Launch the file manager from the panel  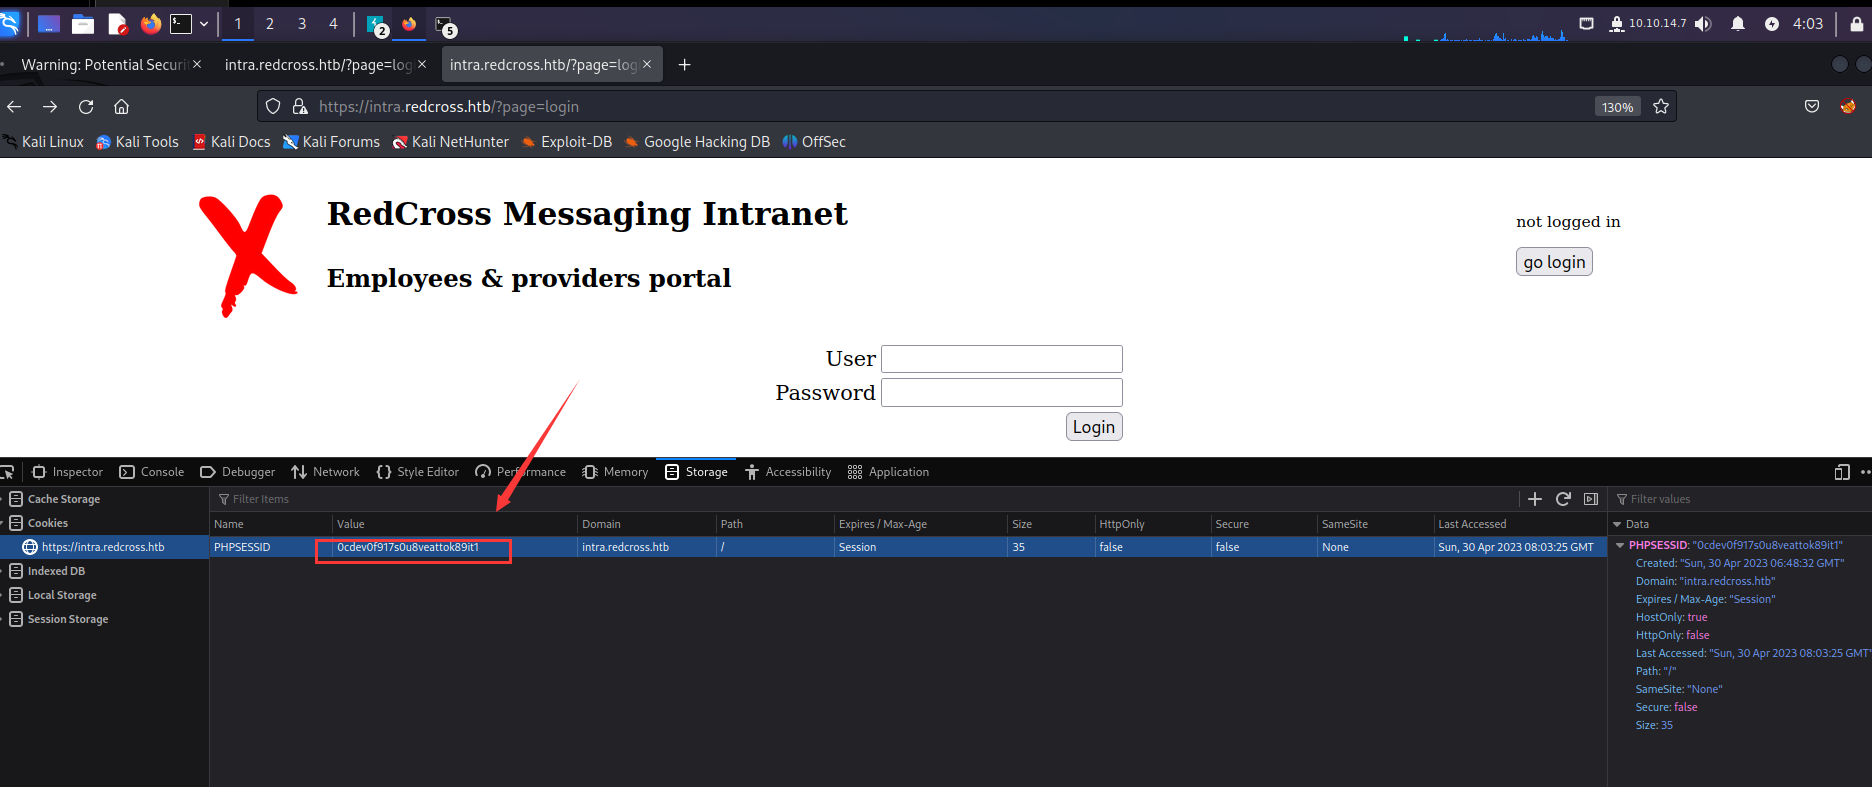83,24
